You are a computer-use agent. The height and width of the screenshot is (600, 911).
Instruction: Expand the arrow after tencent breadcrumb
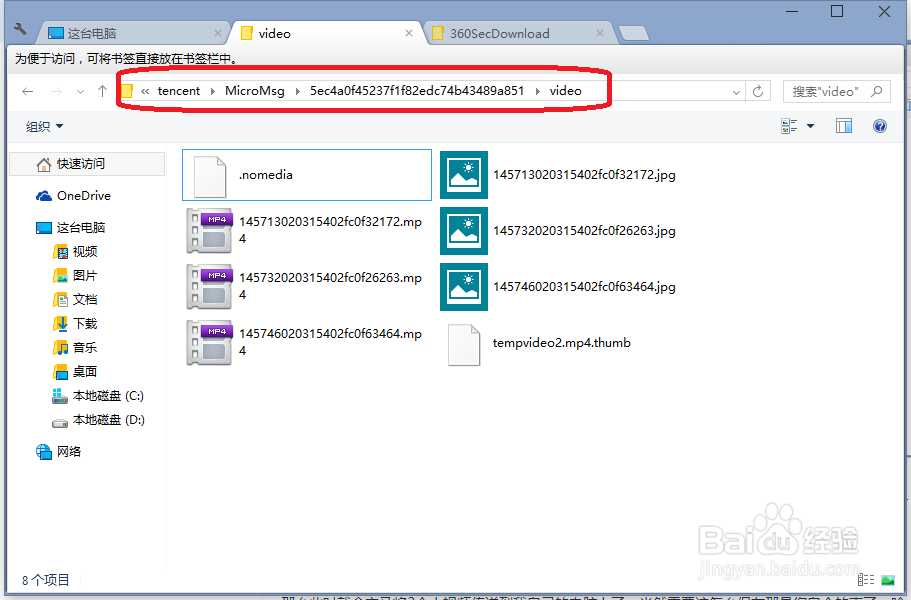click(213, 91)
